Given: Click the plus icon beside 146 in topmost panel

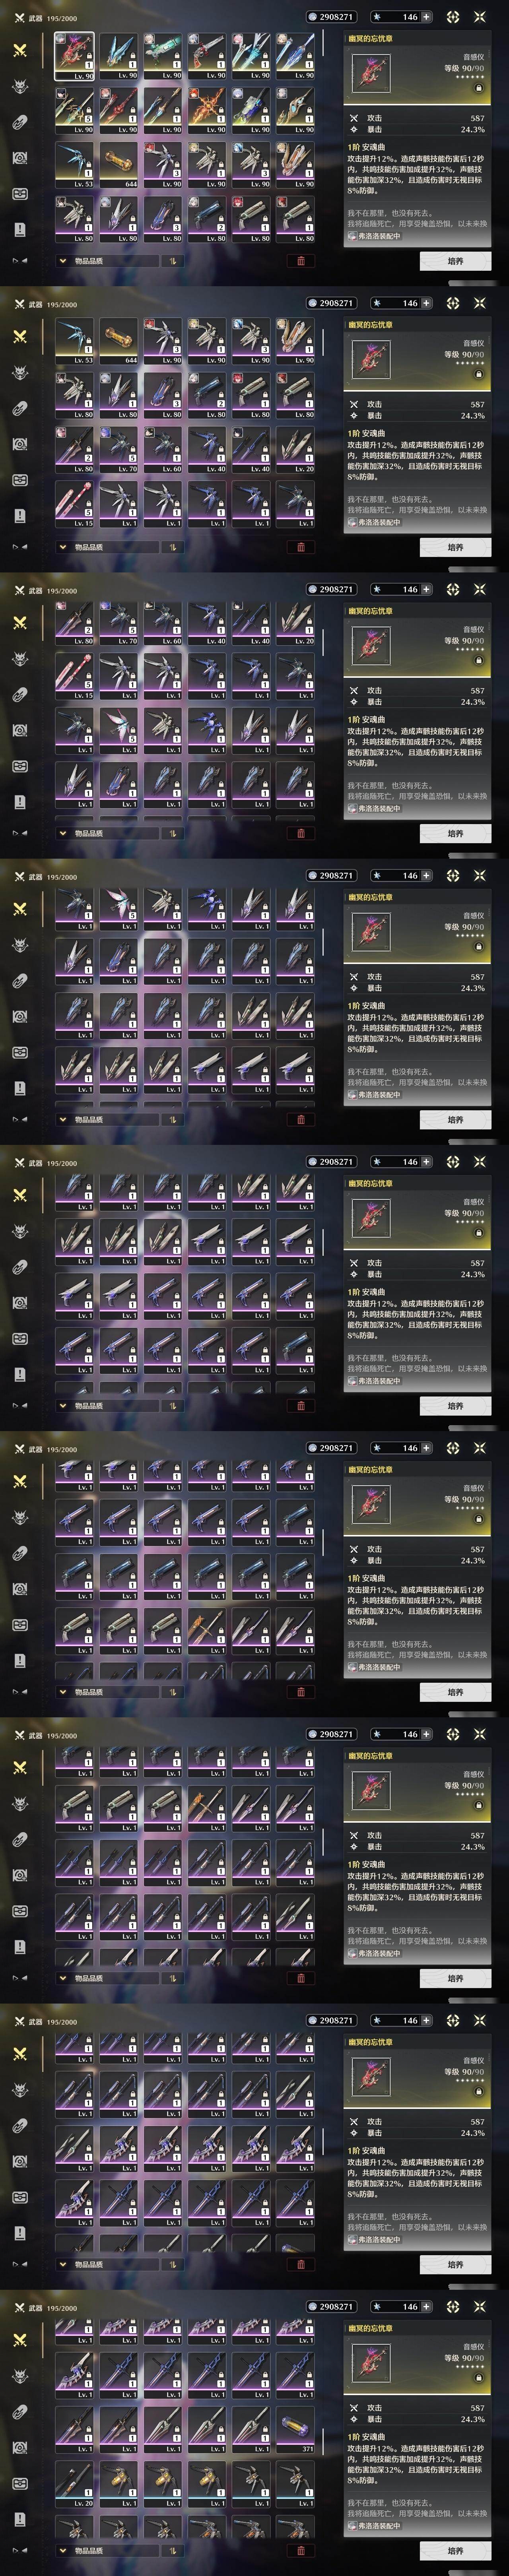Looking at the screenshot, I should (x=427, y=17).
